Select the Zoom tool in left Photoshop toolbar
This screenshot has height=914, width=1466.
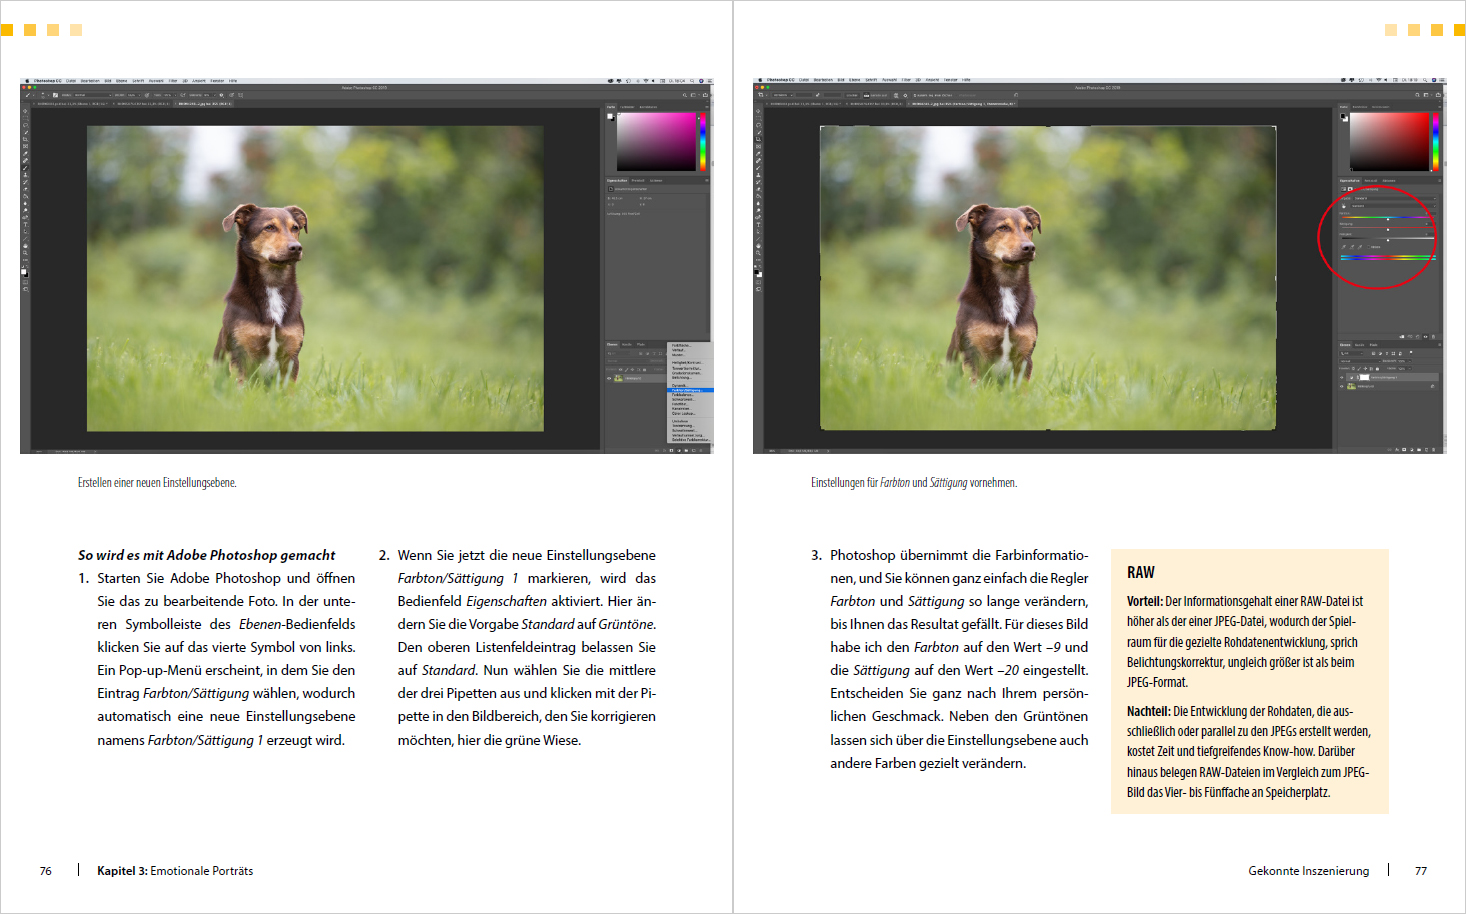[x=25, y=253]
